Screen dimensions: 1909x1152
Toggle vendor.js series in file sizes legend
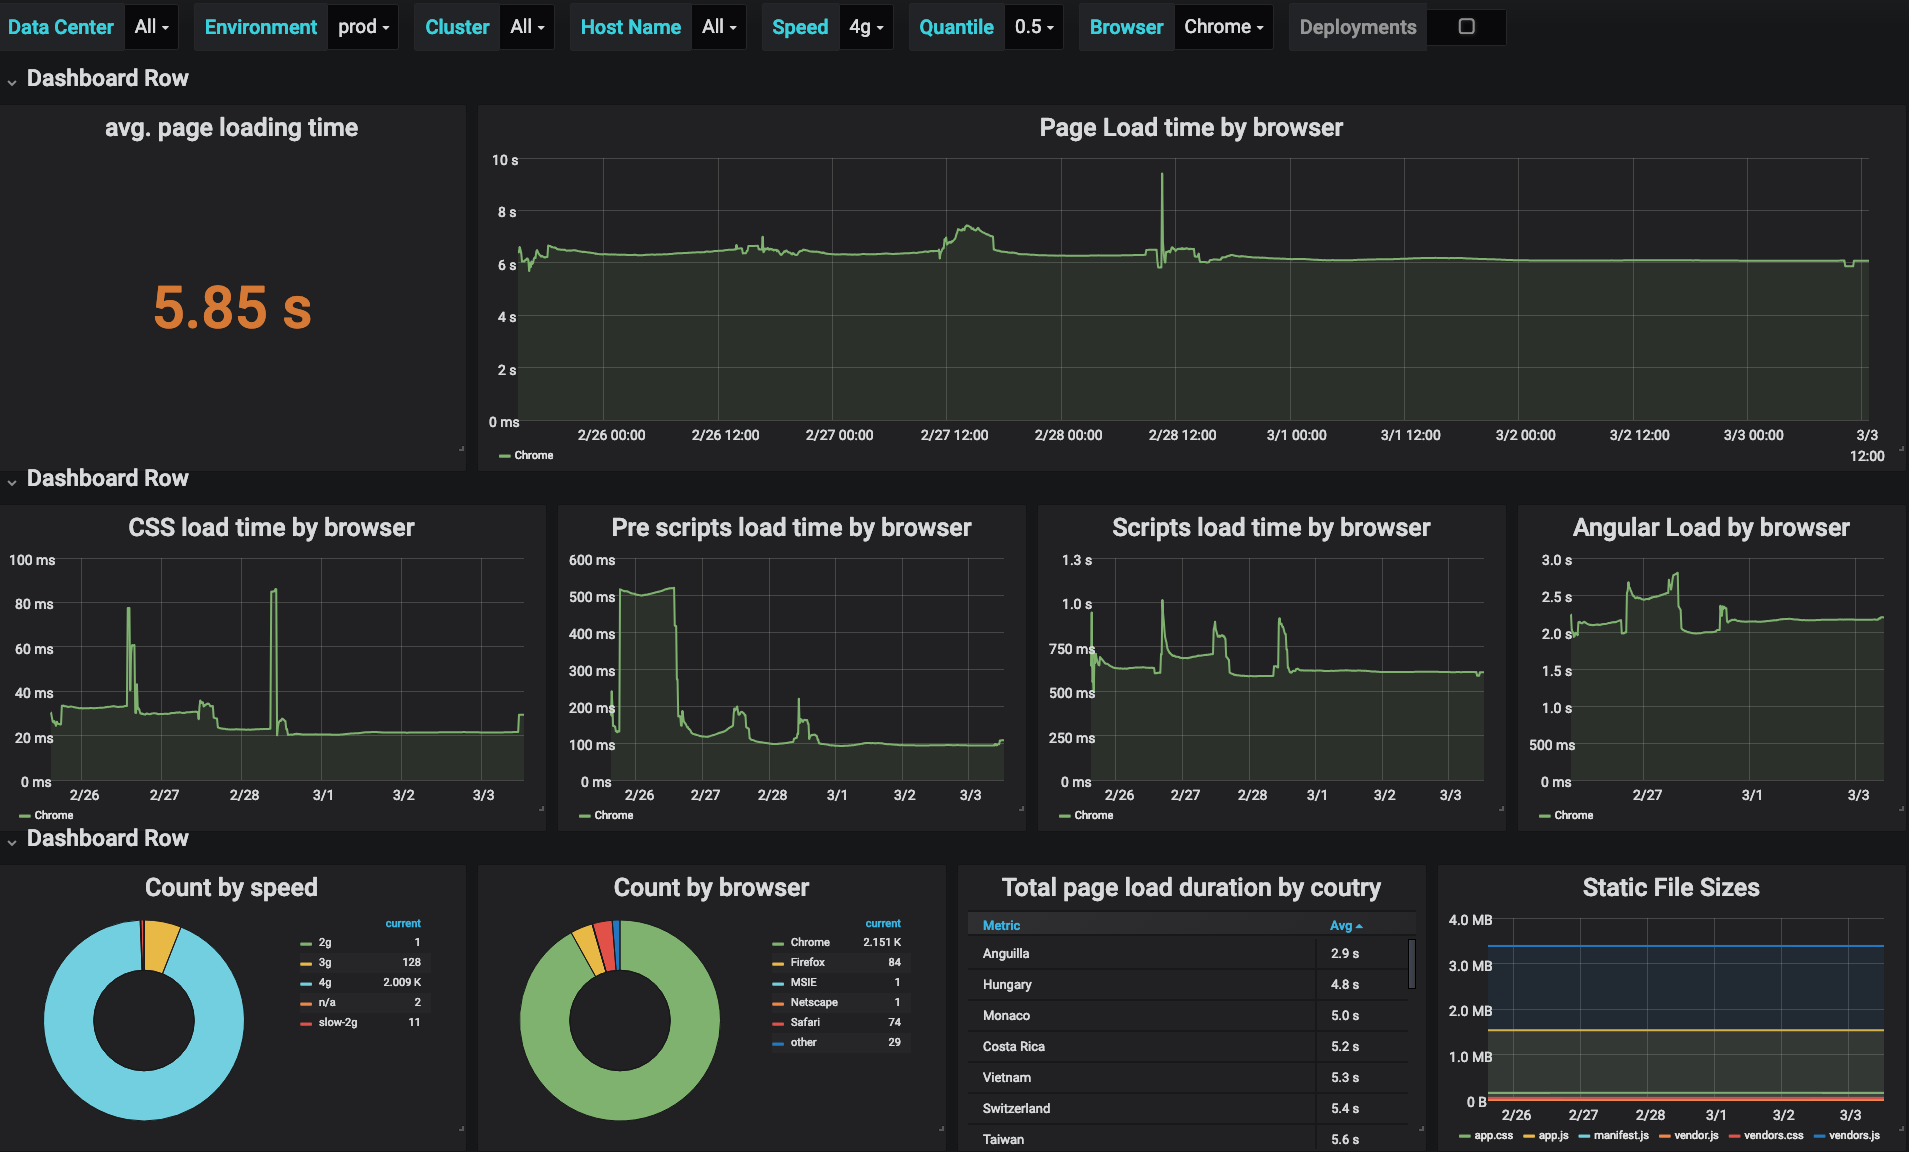(1696, 1135)
